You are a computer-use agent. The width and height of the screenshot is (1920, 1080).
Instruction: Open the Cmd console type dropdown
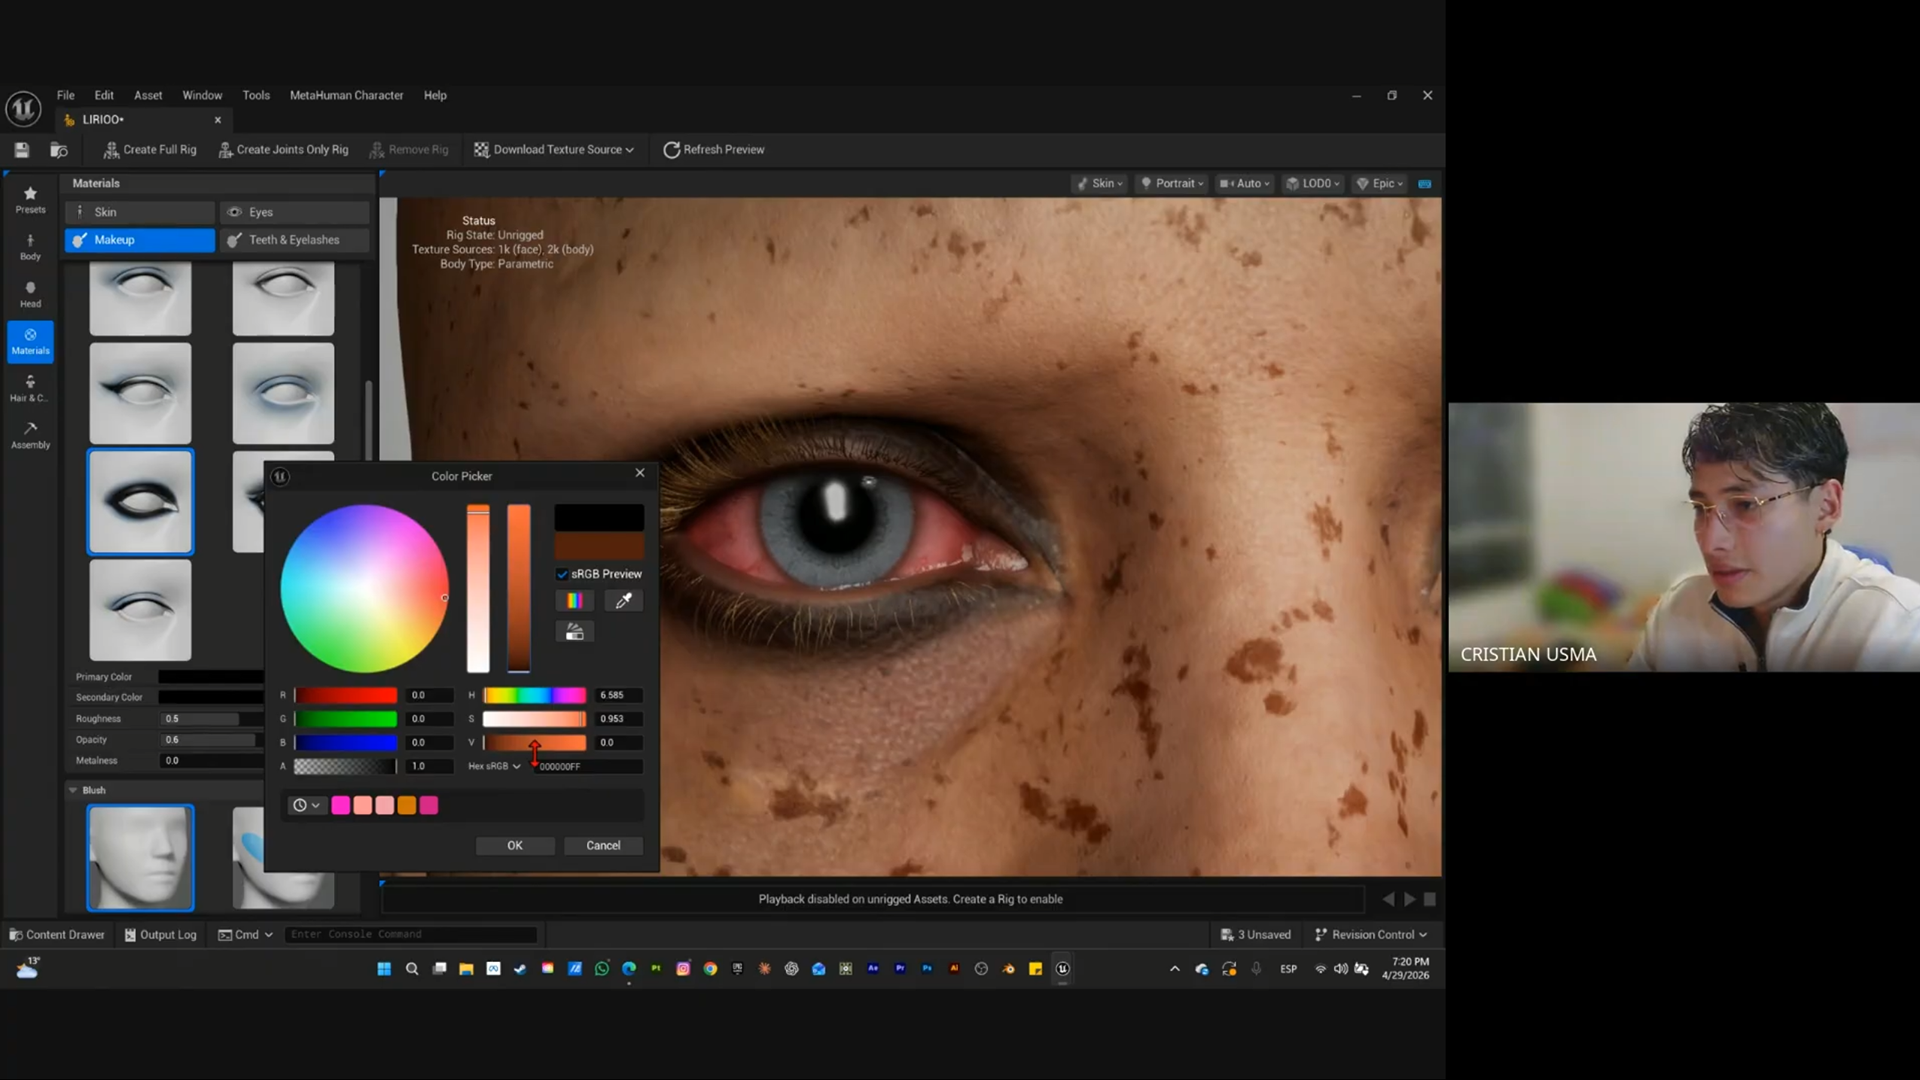(x=246, y=934)
